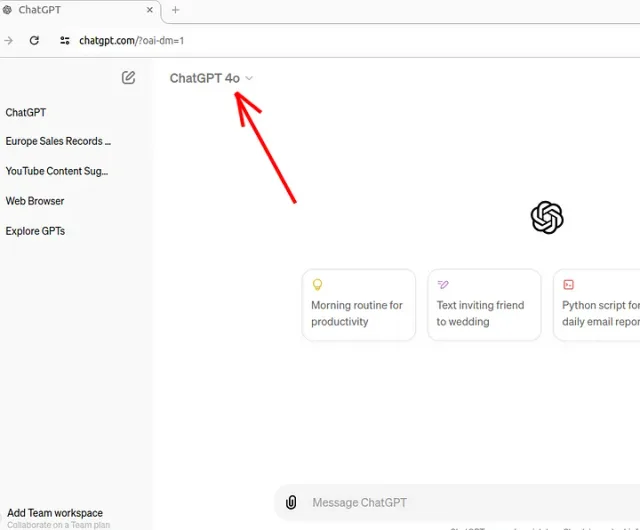Open a new browser tab with plus
This screenshot has width=640, height=530.
coord(176,10)
